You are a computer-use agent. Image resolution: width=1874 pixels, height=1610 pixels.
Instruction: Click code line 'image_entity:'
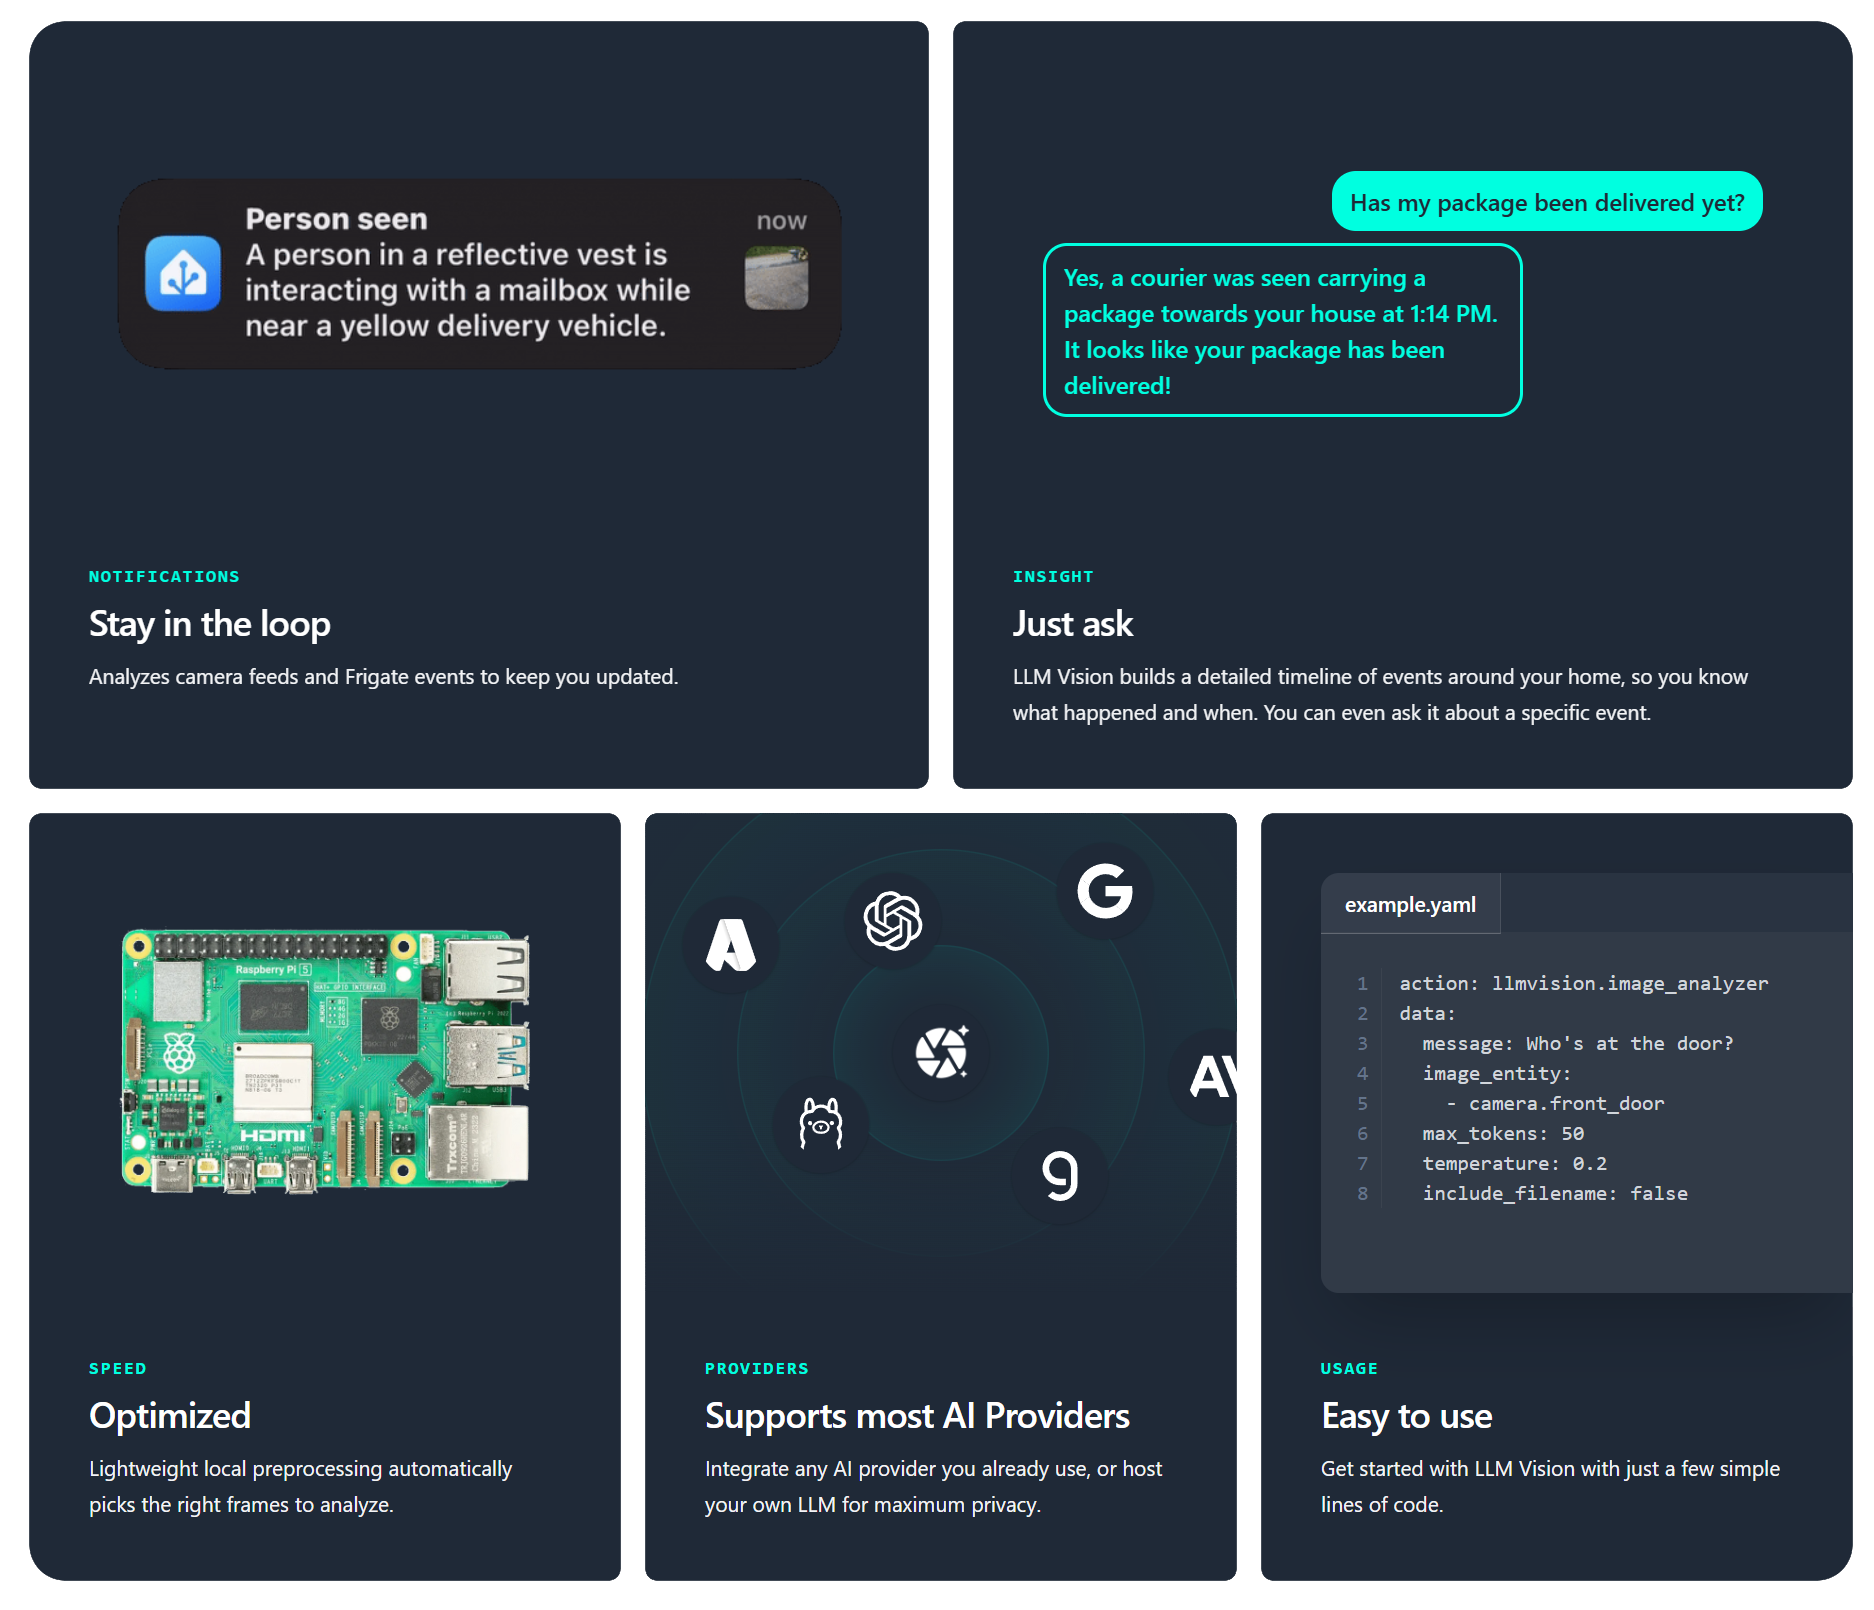tap(1497, 1073)
